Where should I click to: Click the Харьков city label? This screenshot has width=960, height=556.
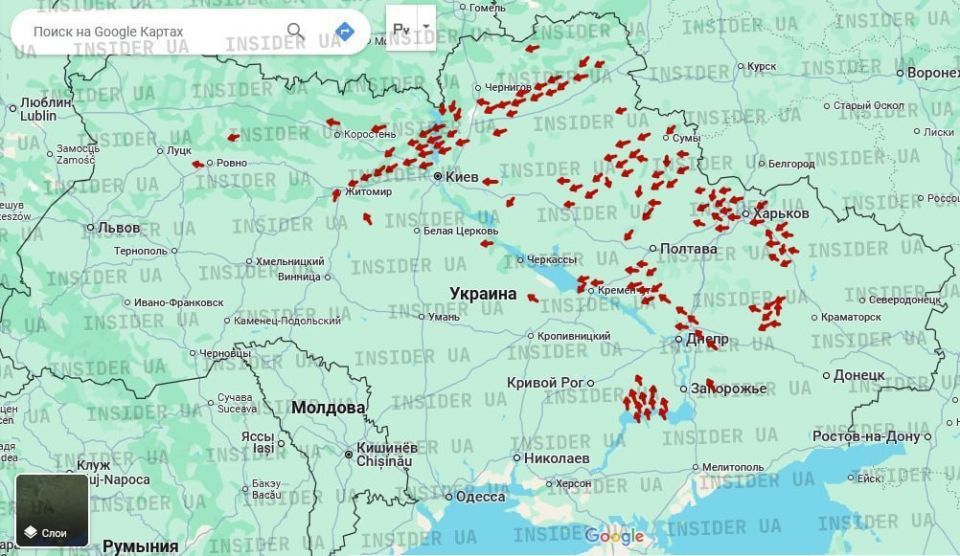781,213
